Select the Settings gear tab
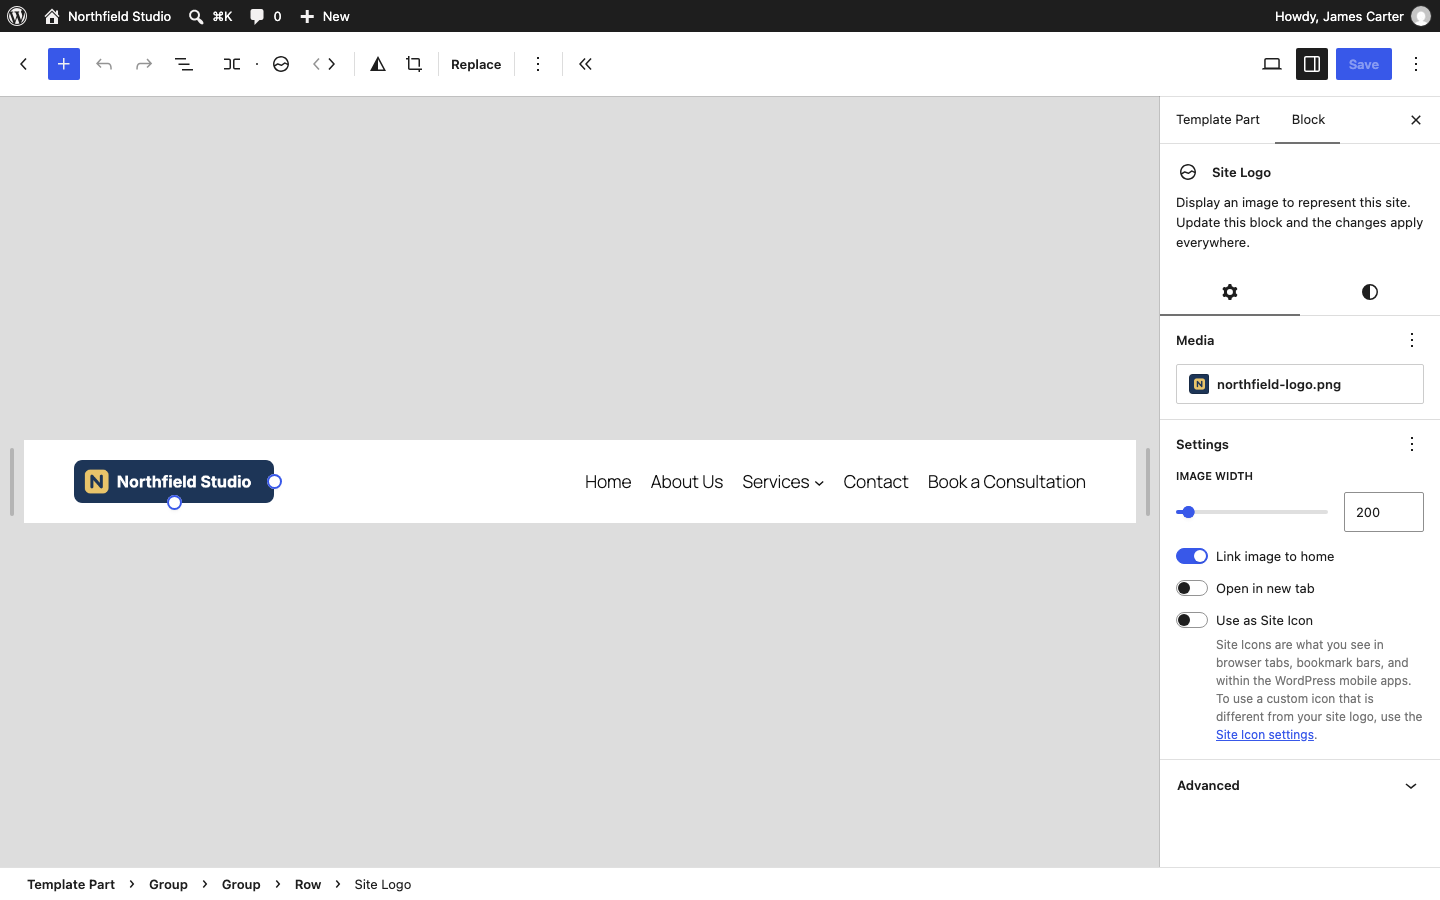The height and width of the screenshot is (900, 1440). 1230,292
